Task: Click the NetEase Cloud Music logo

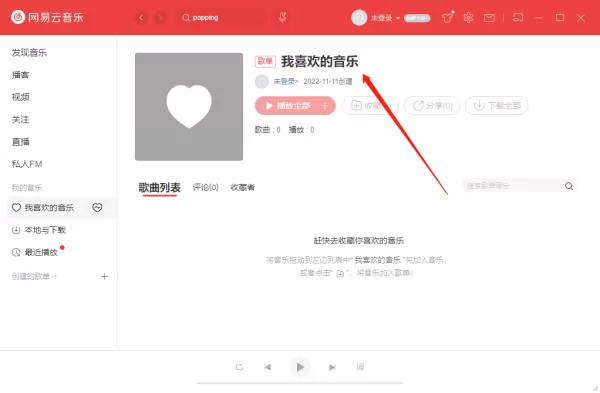Action: click(x=47, y=17)
